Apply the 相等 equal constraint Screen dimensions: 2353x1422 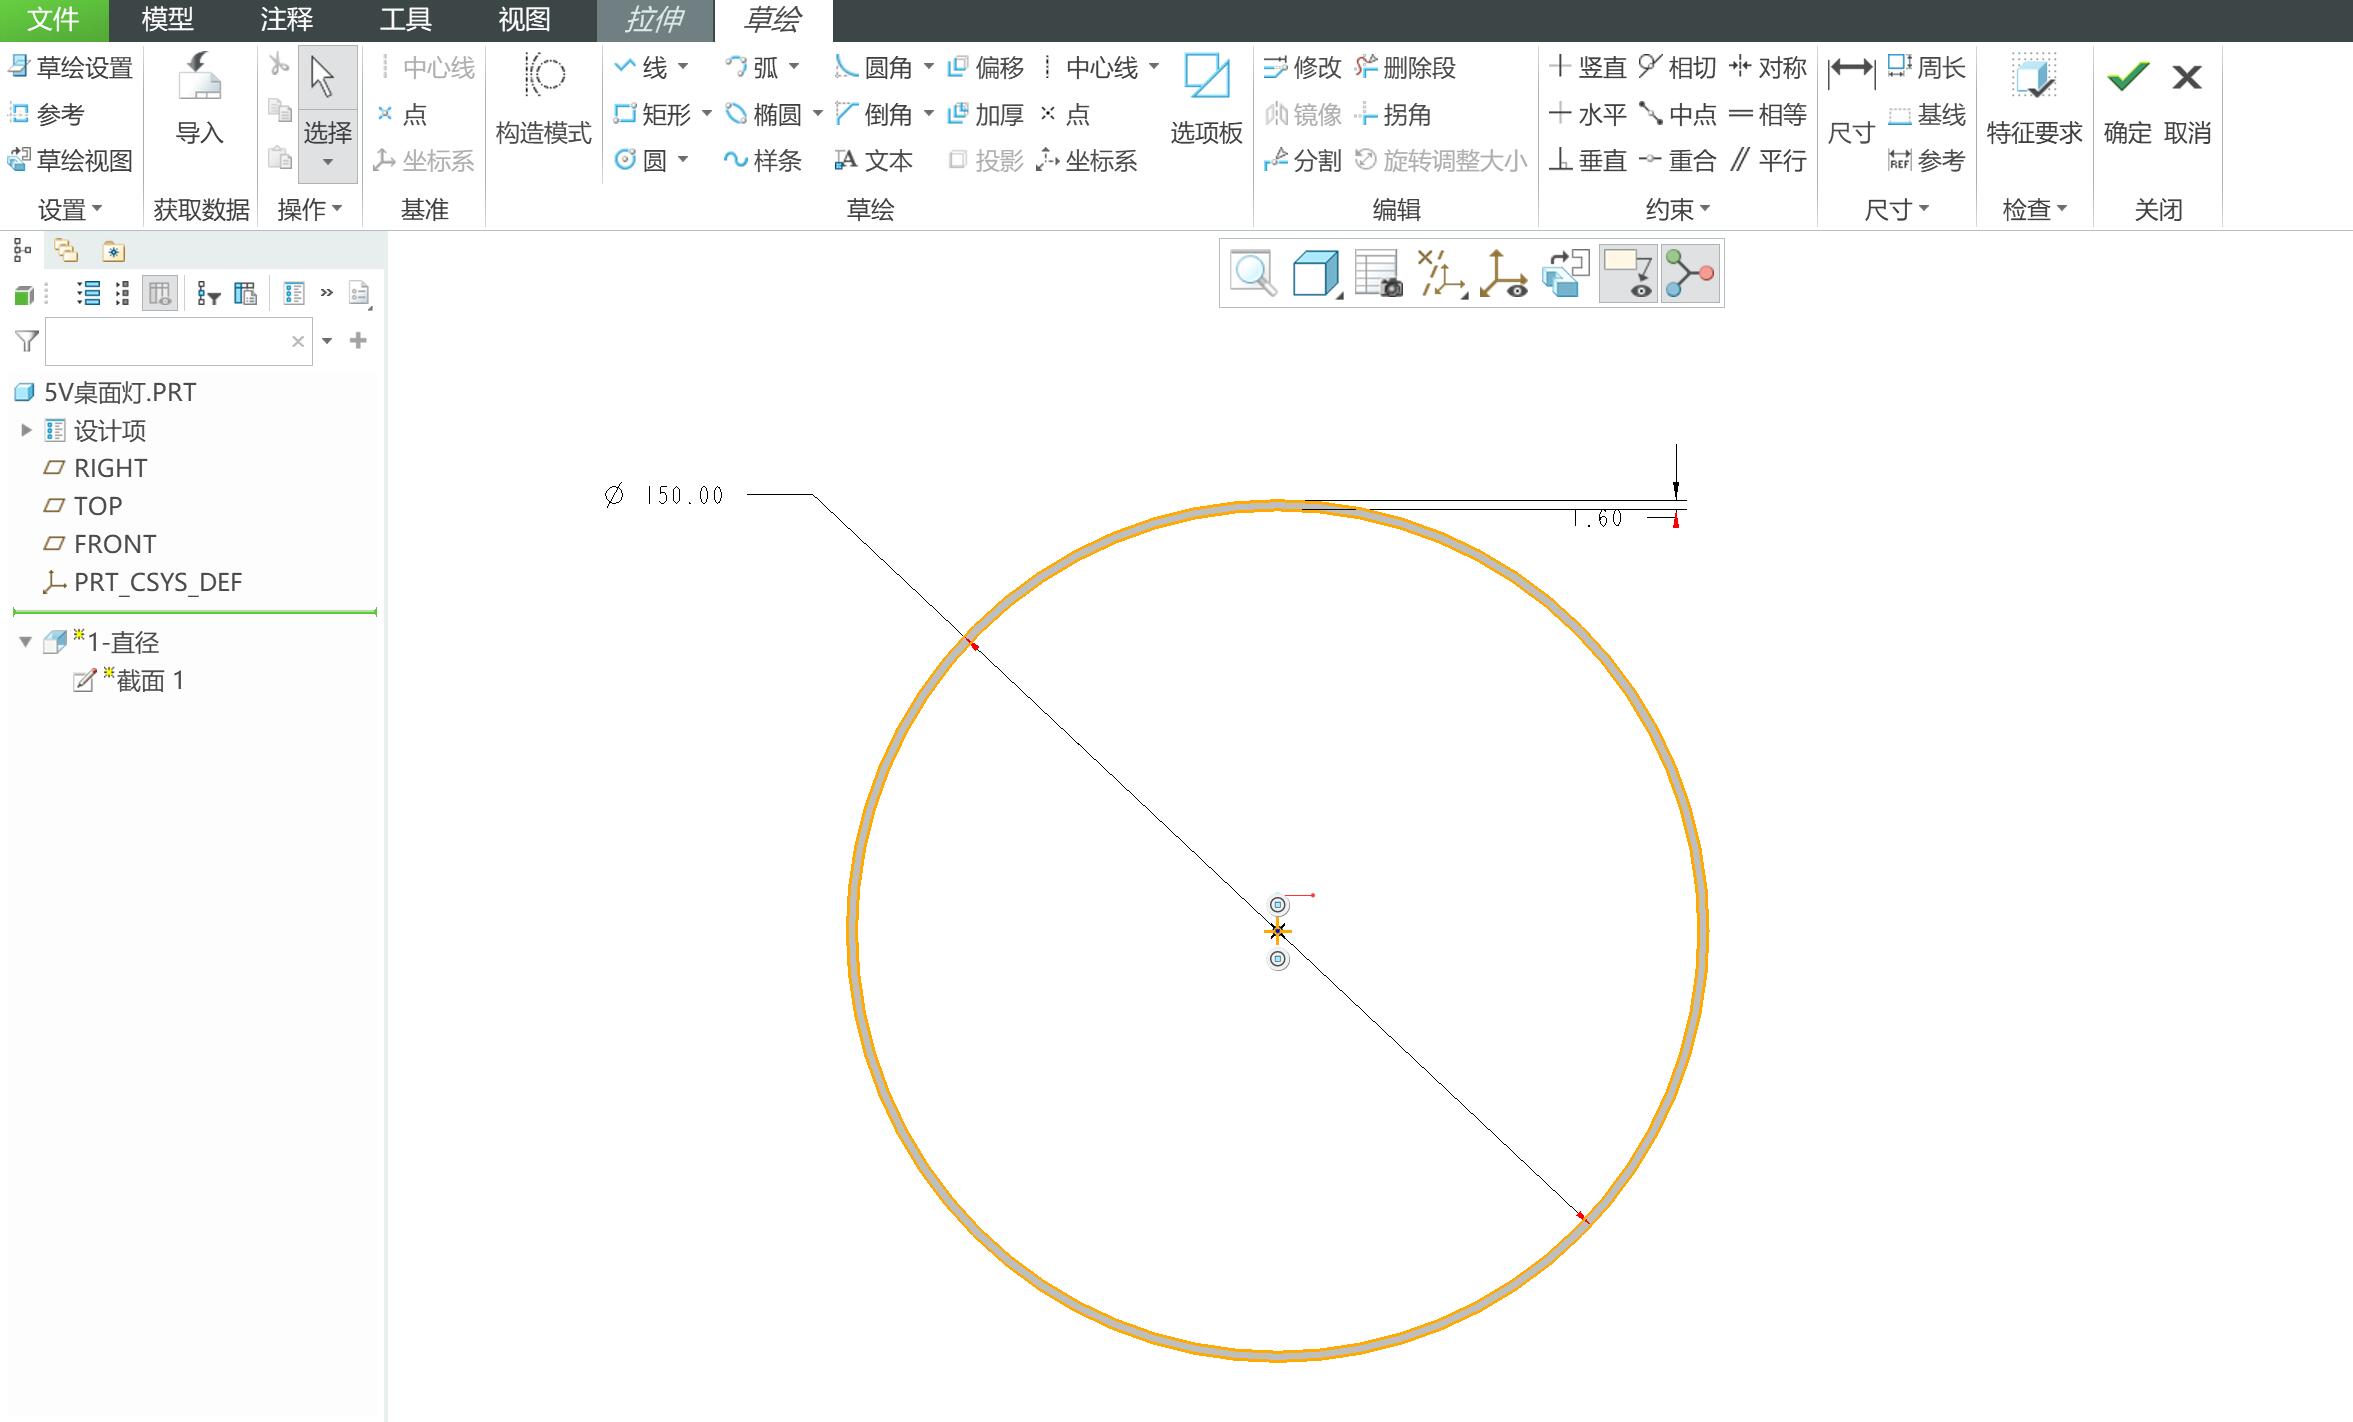coord(1767,114)
